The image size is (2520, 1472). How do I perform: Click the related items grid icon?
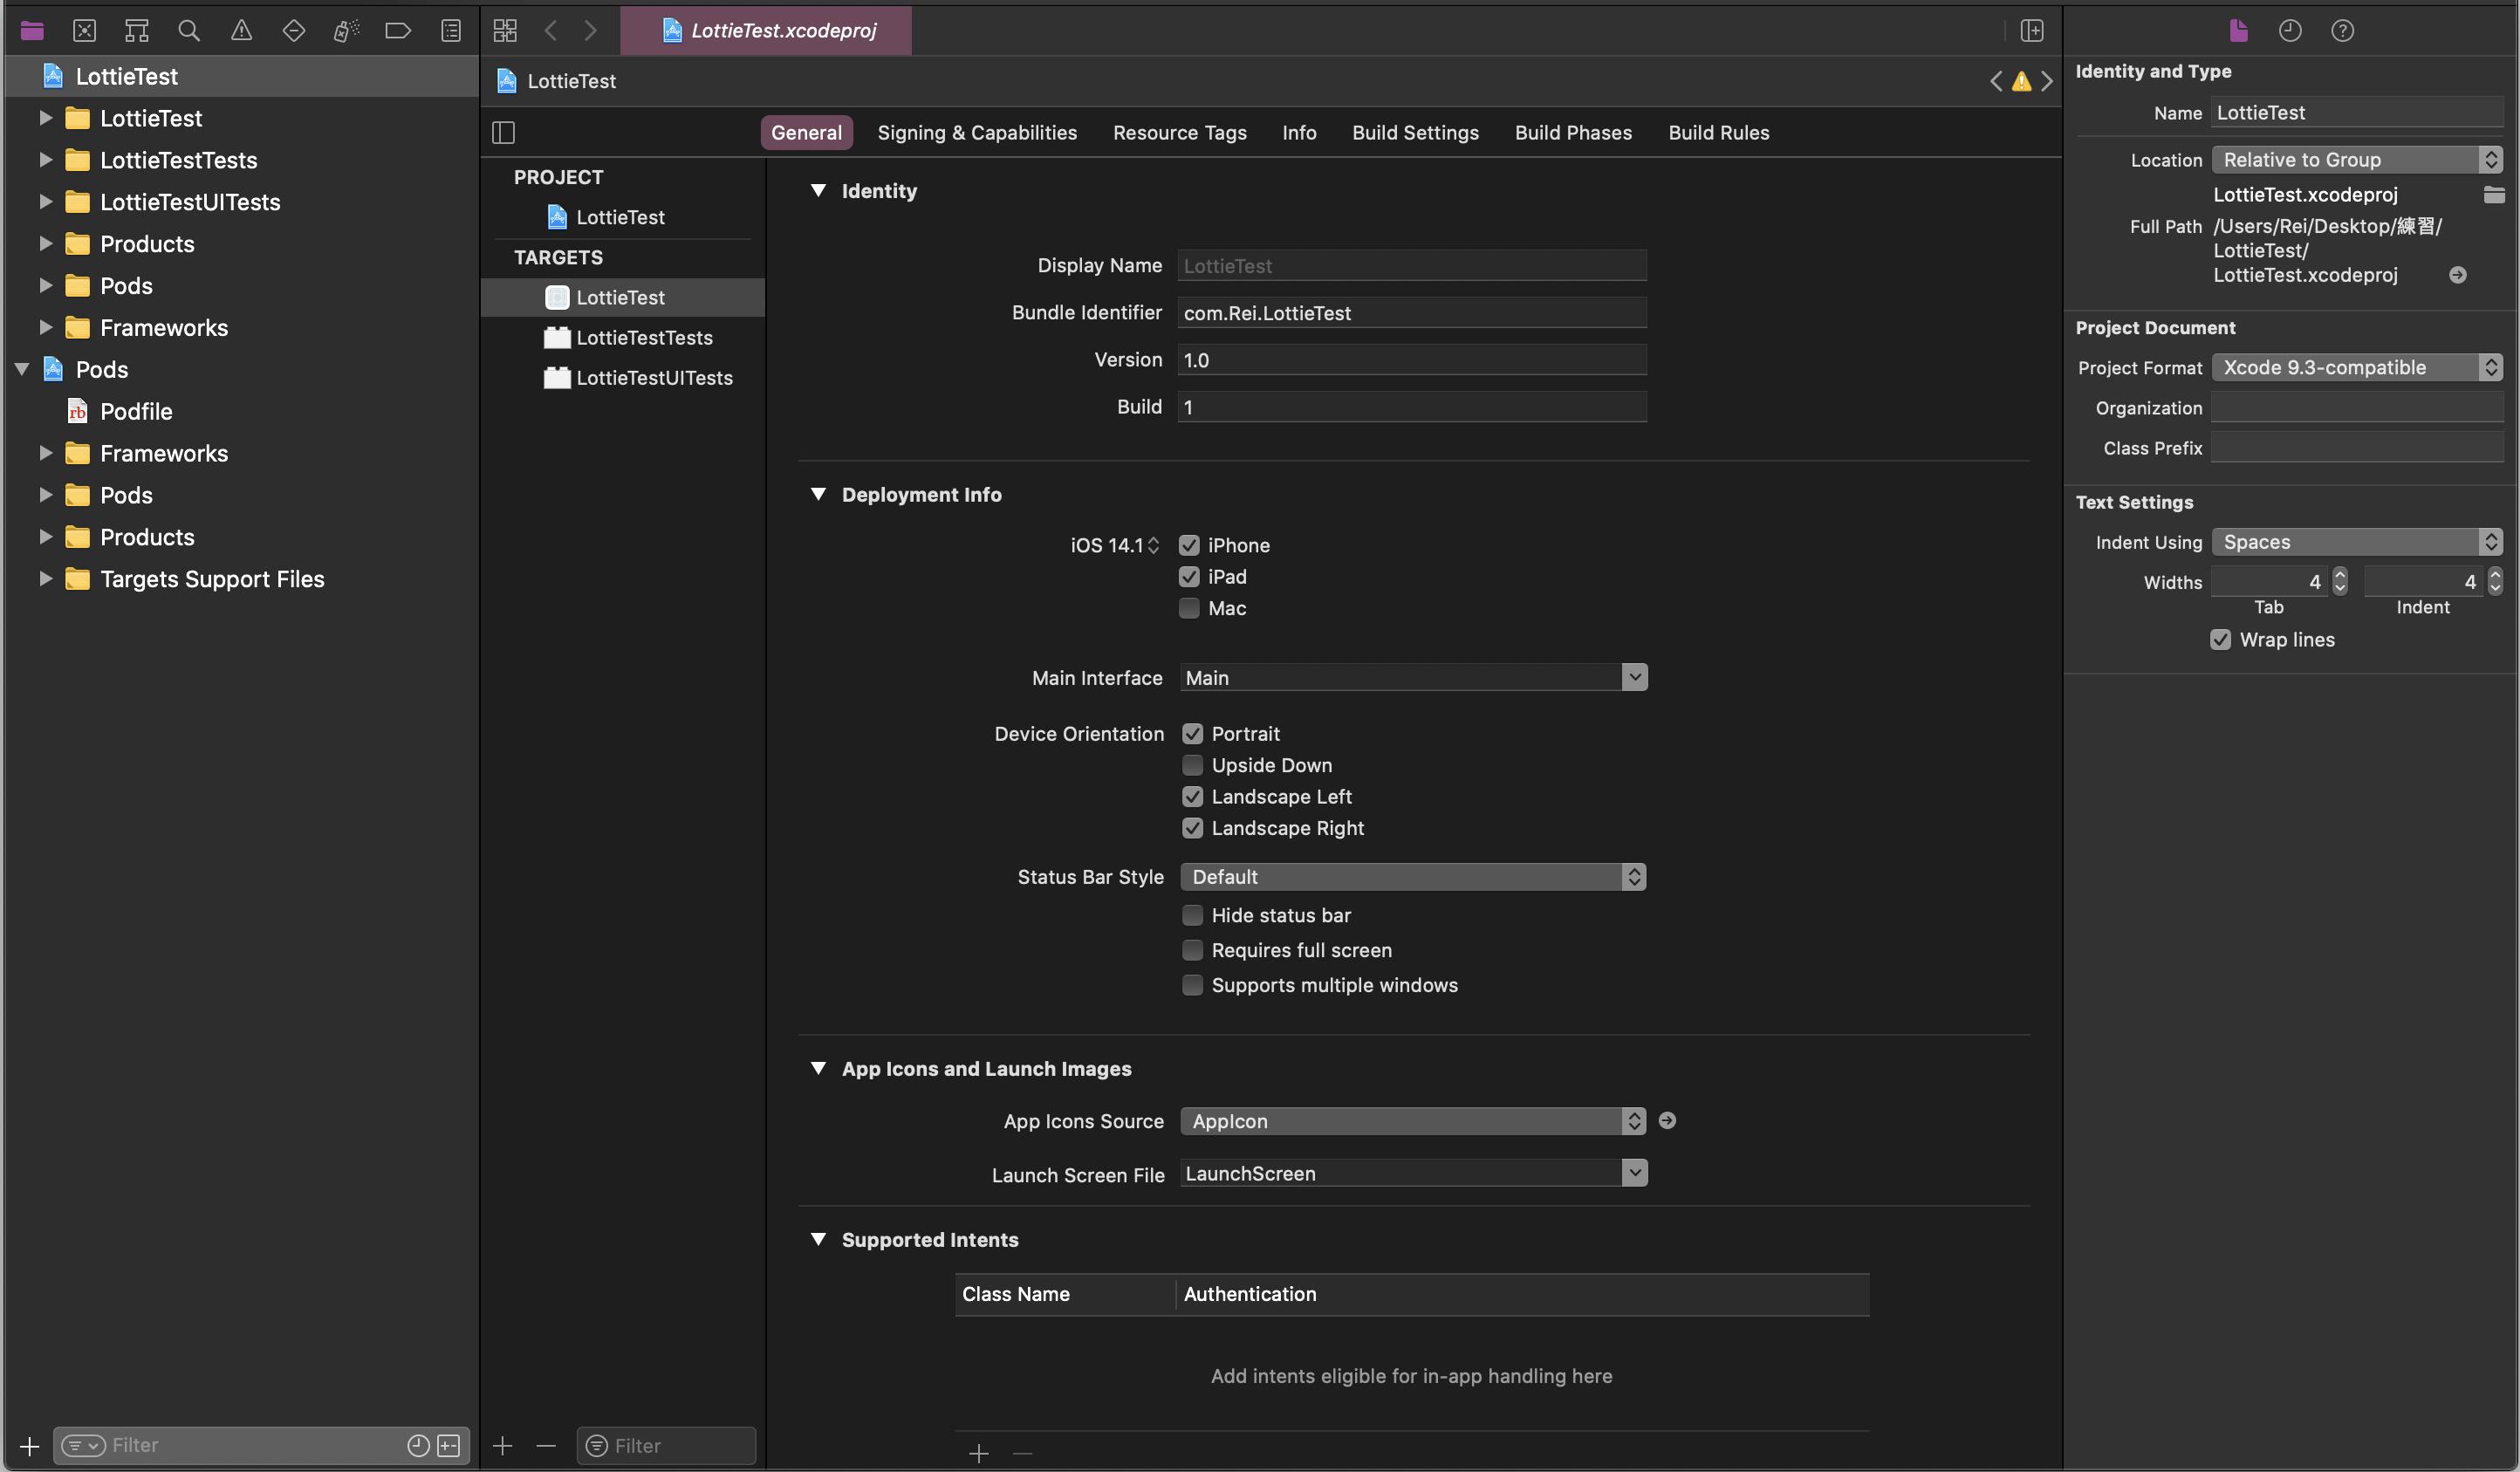(x=505, y=31)
